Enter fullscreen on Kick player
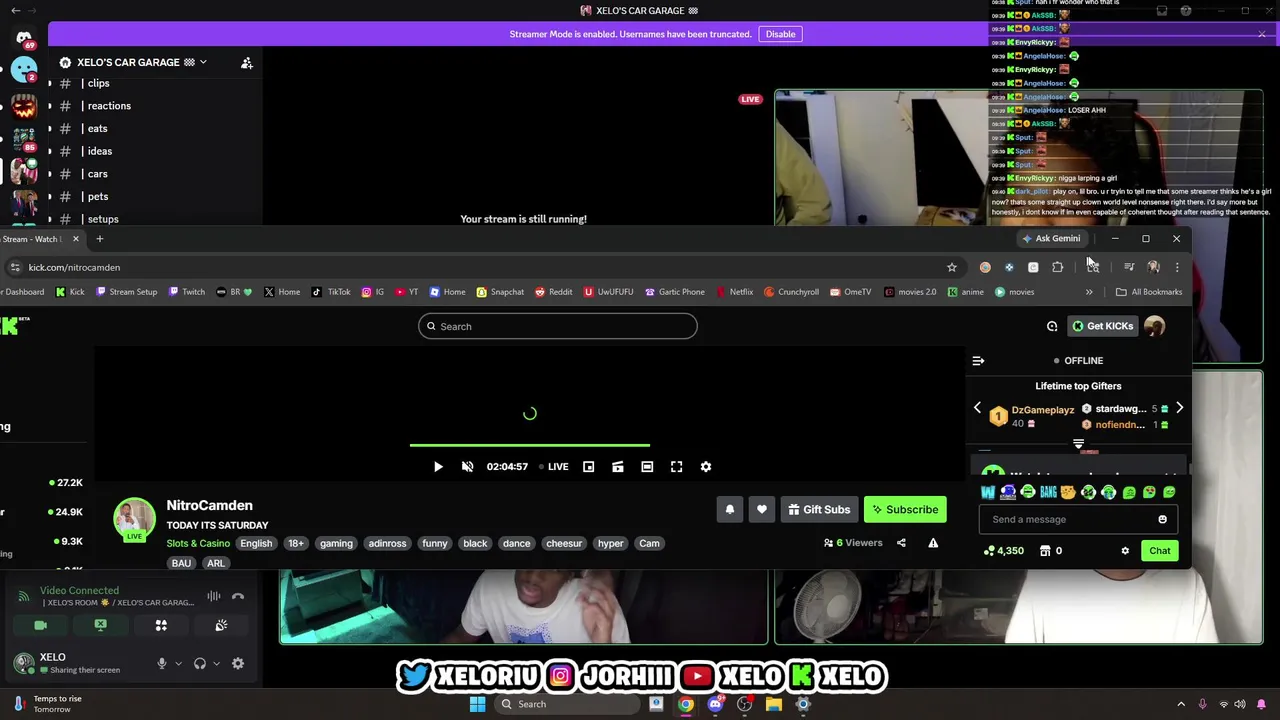Screen dimensions: 1280x720 (677, 467)
